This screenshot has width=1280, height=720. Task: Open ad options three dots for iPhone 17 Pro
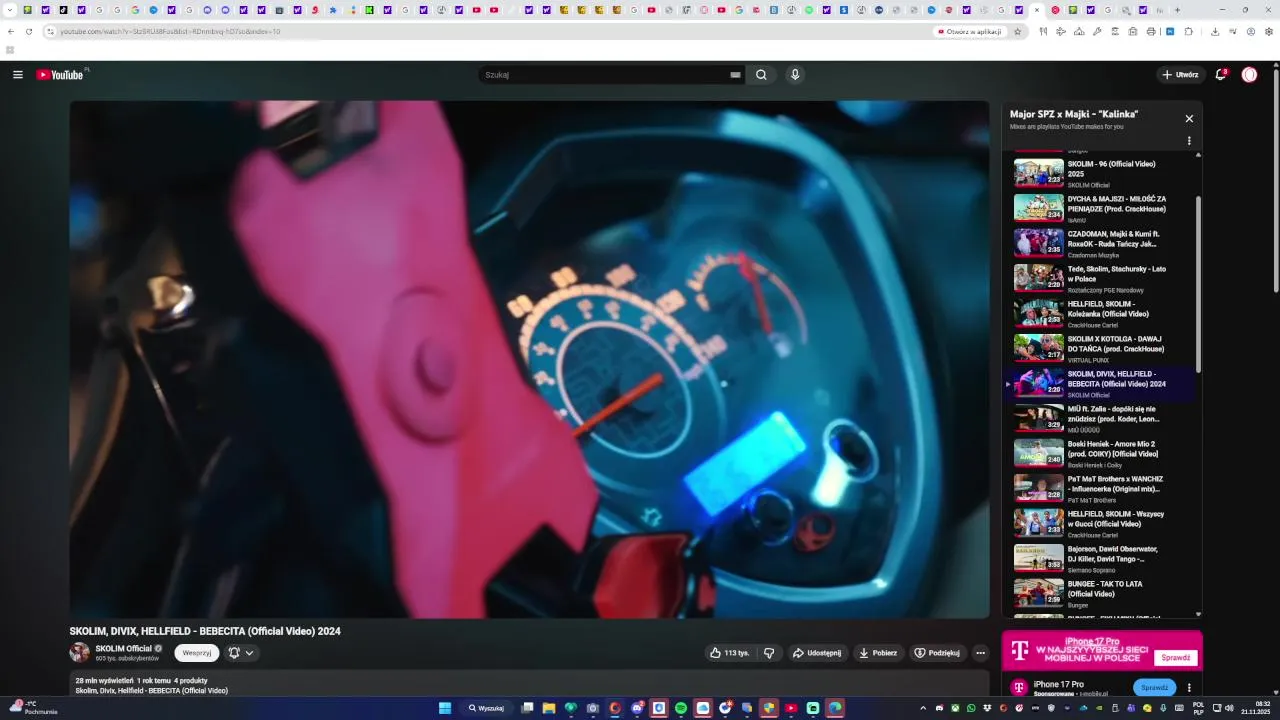(1189, 688)
